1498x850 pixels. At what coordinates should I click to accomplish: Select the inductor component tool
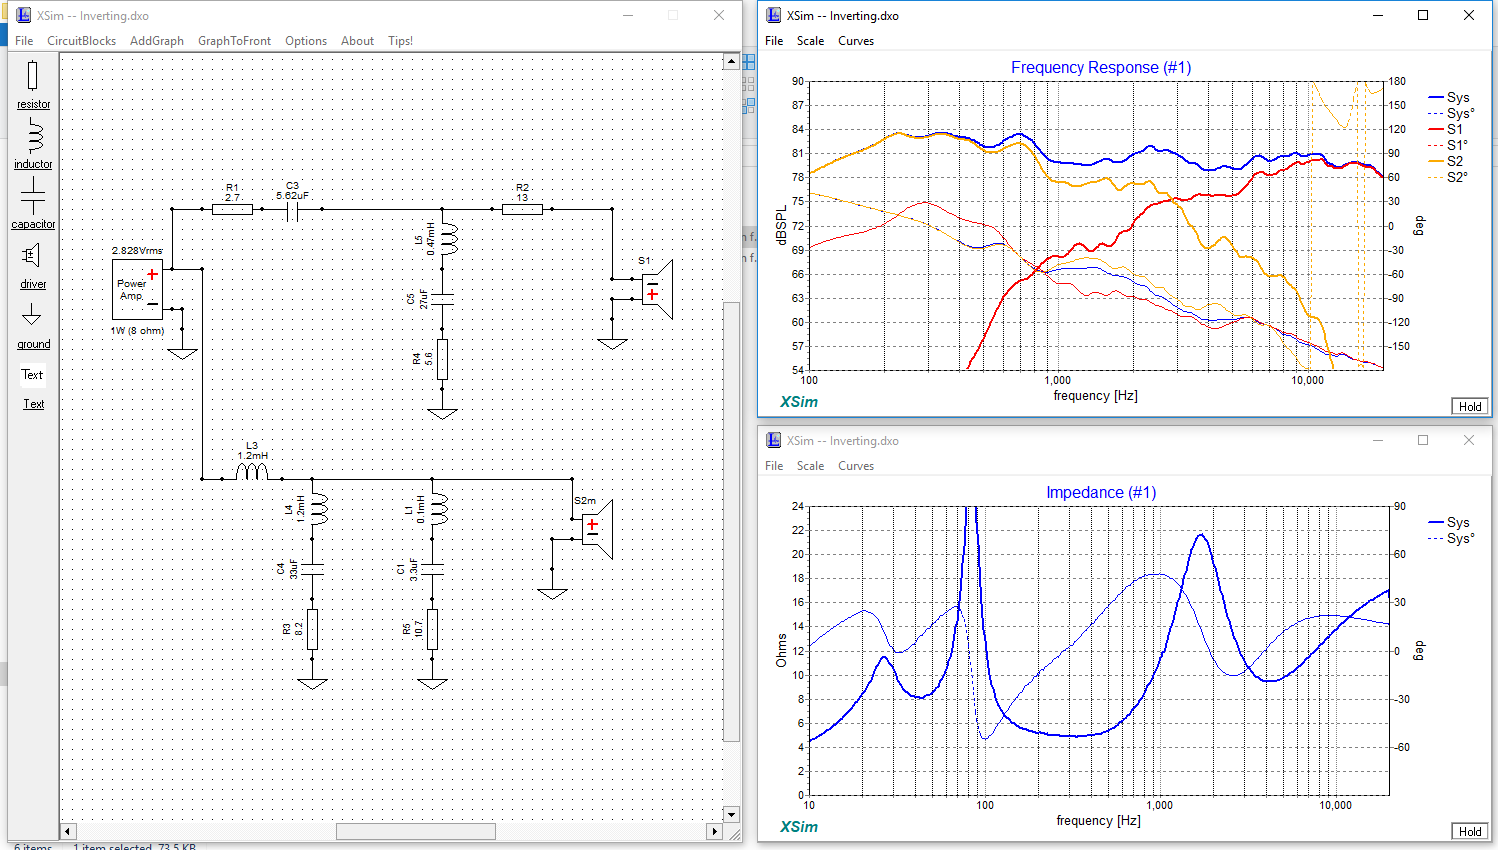(x=33, y=144)
